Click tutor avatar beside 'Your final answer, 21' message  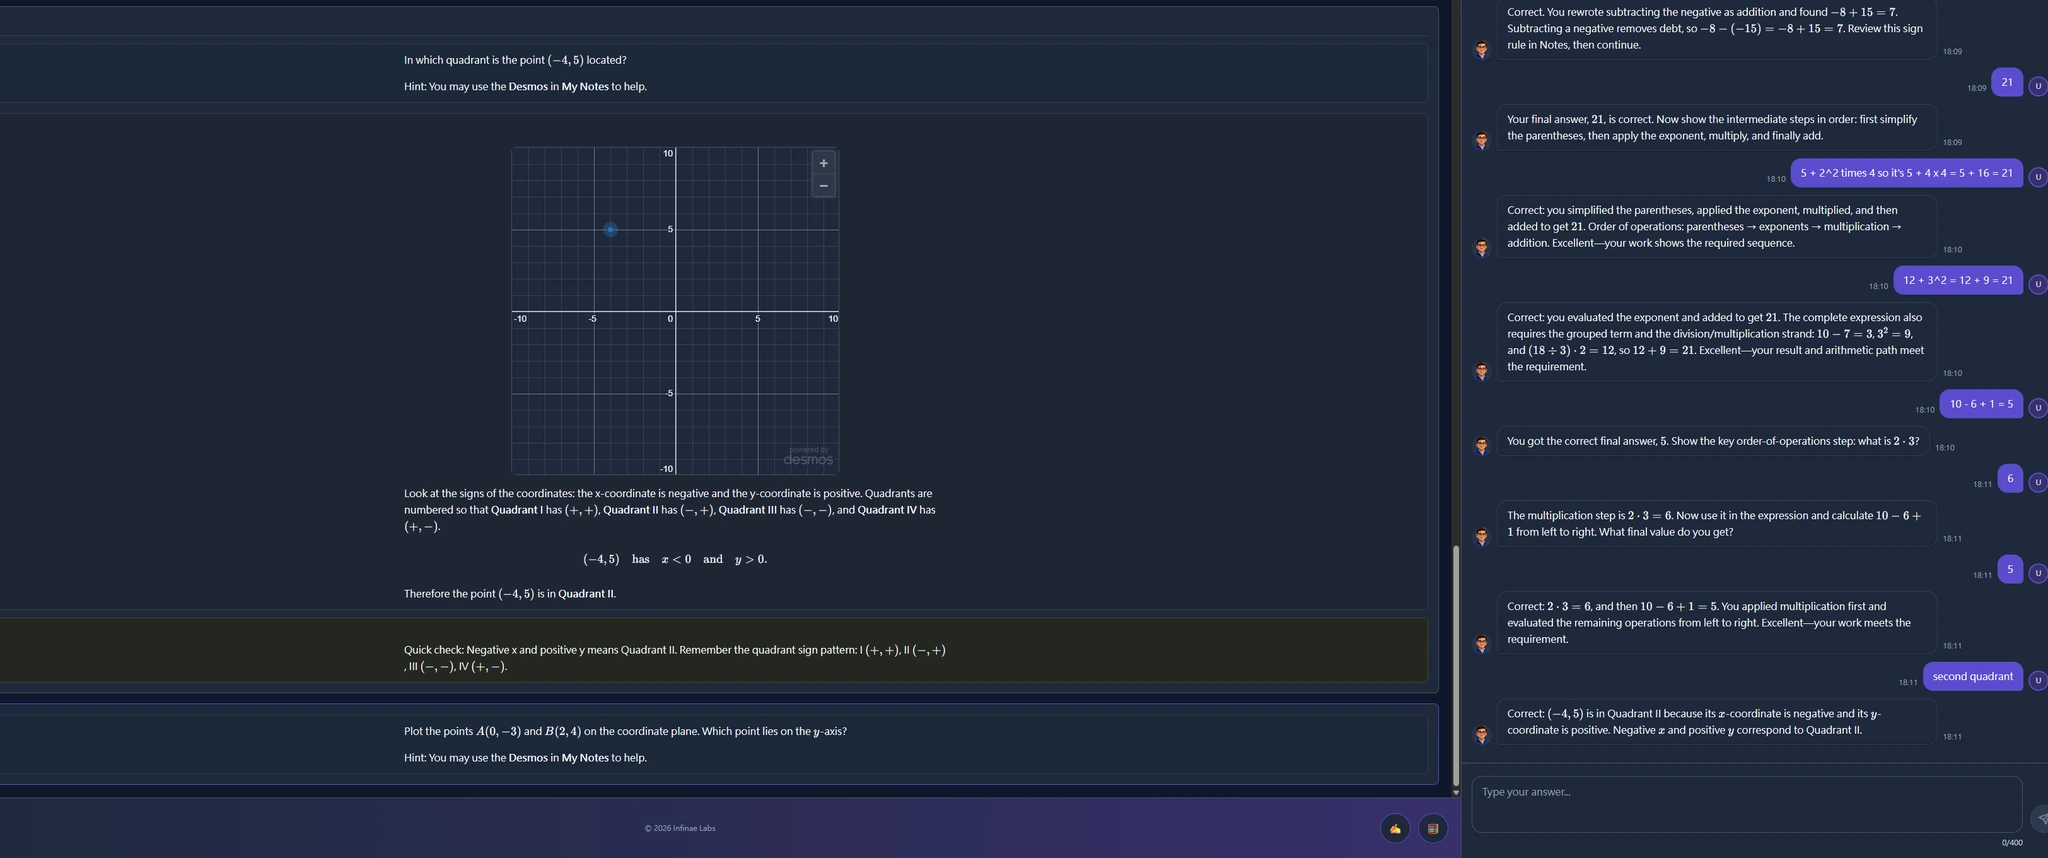1482,140
